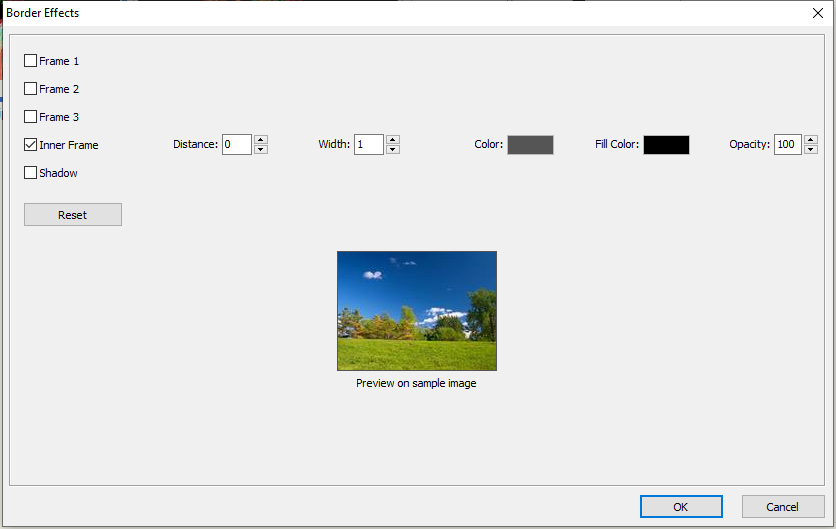Open the black Fill Color swatch

(x=666, y=145)
